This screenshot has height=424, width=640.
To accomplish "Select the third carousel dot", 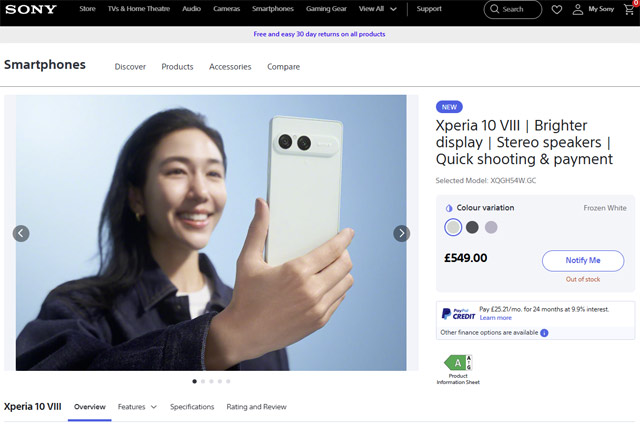I will click(x=211, y=381).
